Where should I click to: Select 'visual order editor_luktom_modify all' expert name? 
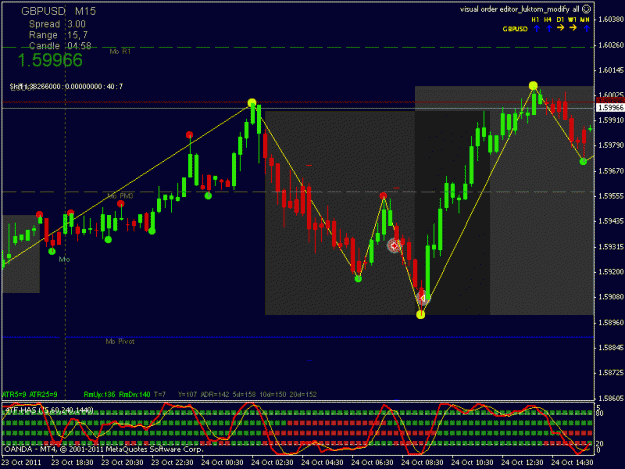[x=520, y=9]
